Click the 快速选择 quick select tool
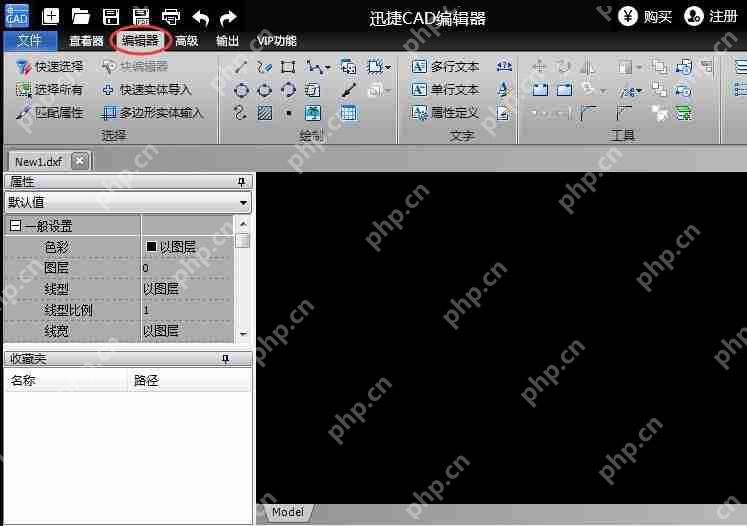747x526 pixels. coord(49,67)
